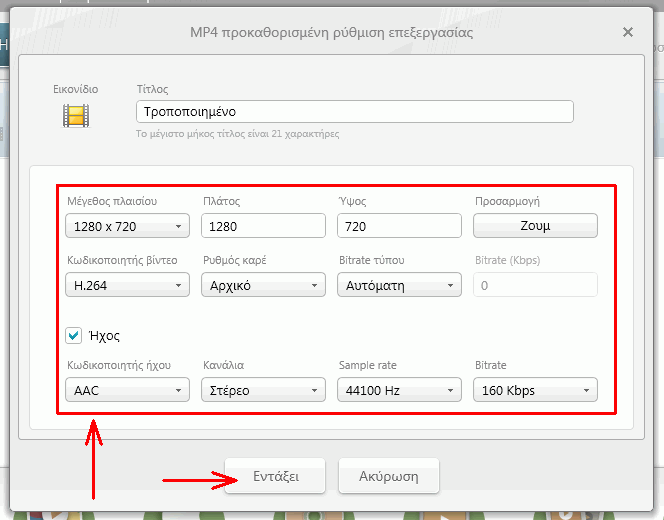664x520 pixels.
Task: Click the film strip preset icon
Action: (x=76, y=116)
